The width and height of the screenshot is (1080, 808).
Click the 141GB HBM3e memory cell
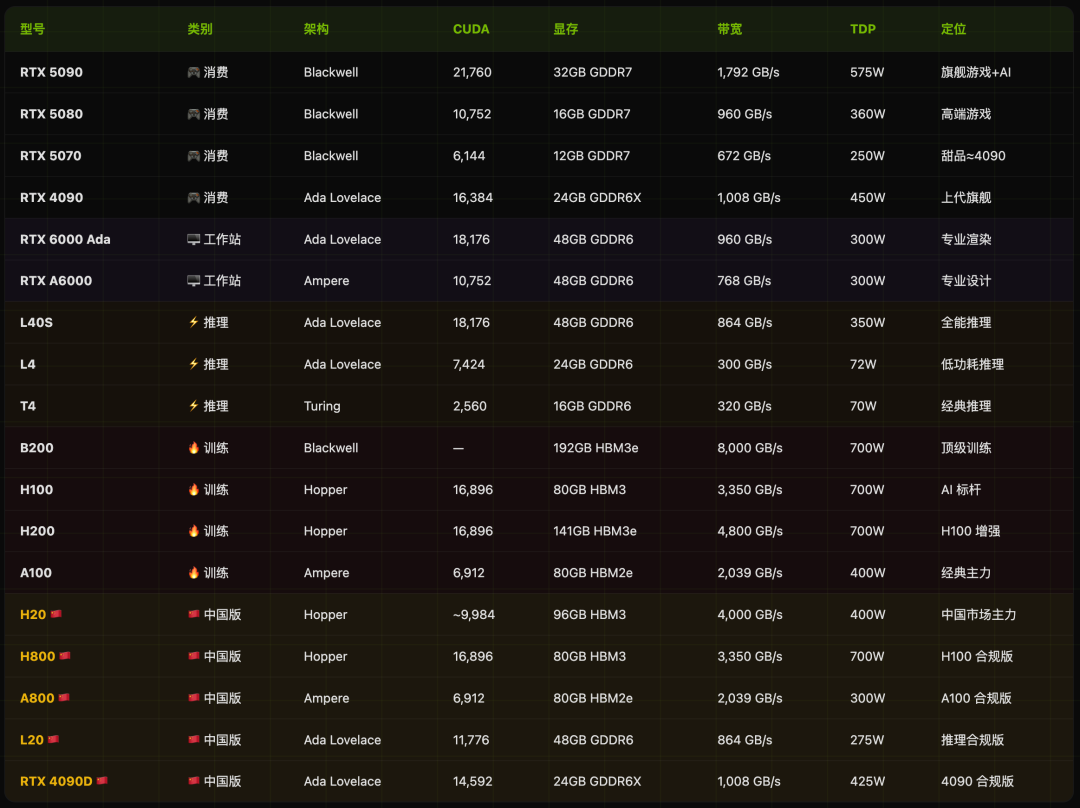(x=594, y=531)
